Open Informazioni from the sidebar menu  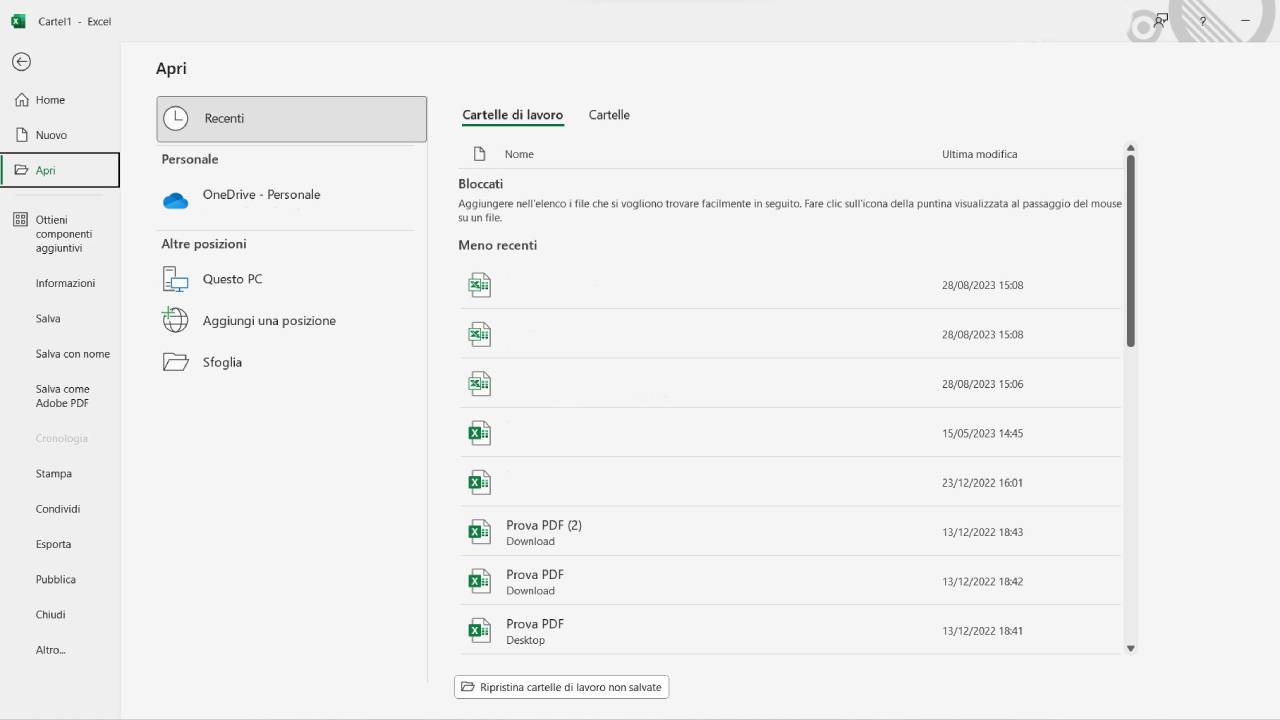65,283
